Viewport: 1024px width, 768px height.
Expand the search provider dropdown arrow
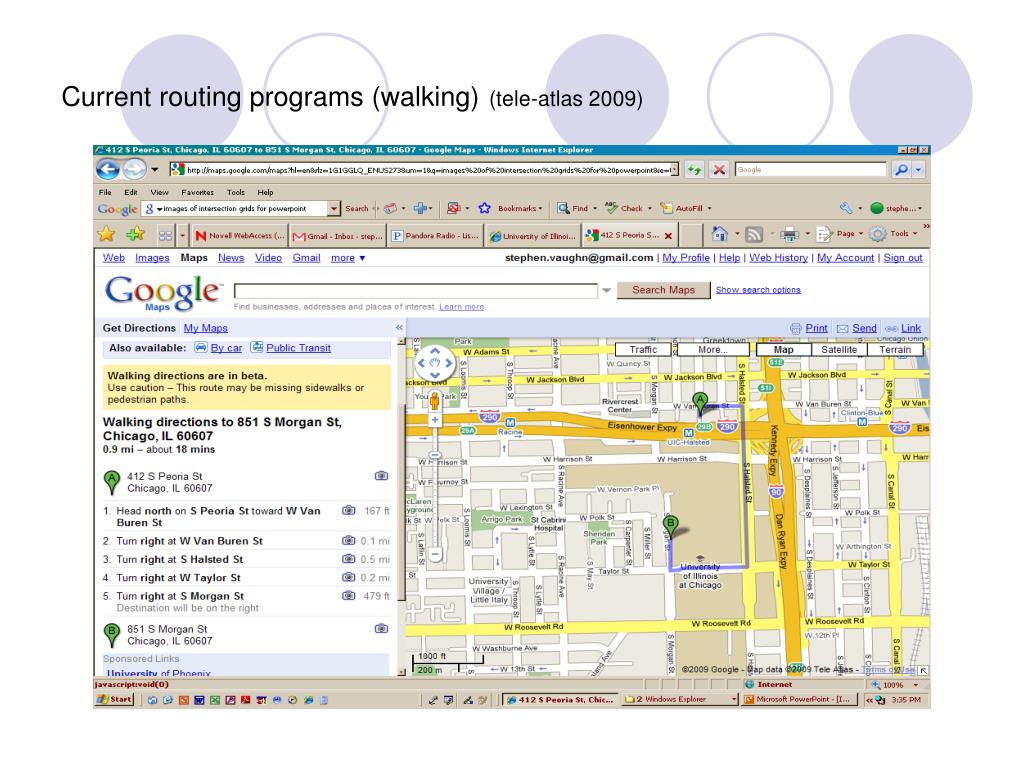[x=918, y=170]
